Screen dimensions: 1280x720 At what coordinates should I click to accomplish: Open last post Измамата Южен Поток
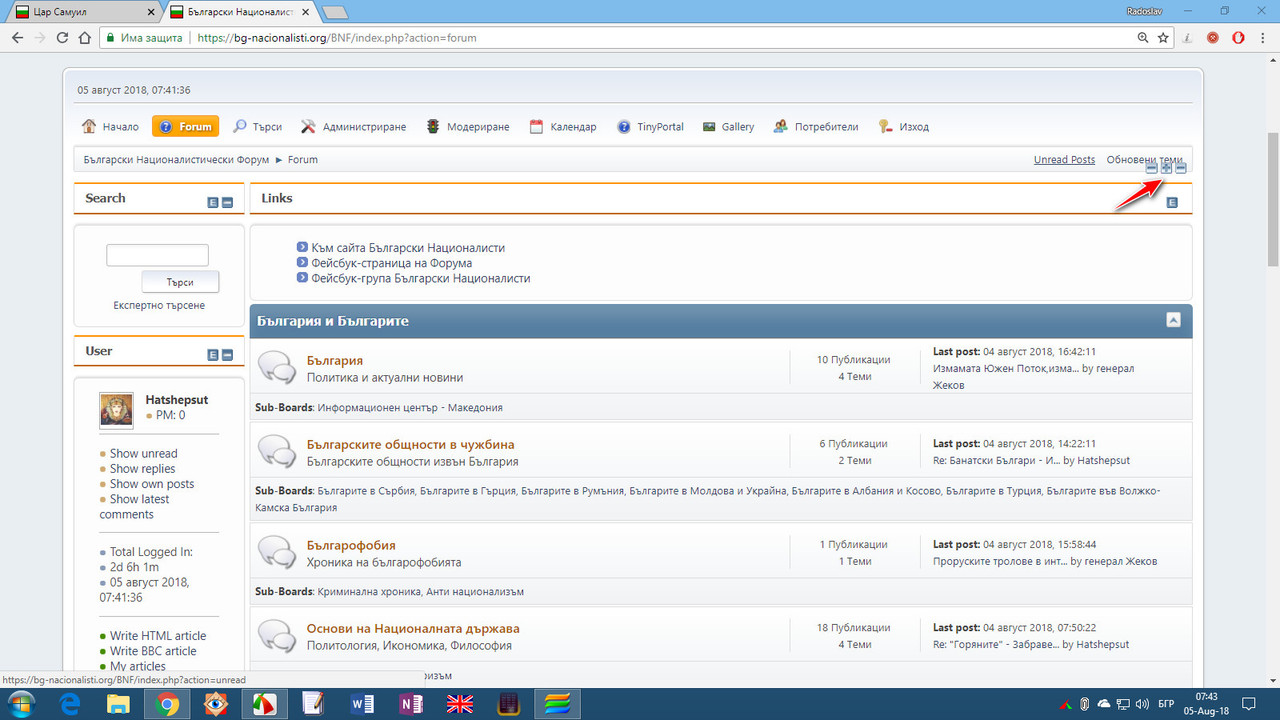1005,369
